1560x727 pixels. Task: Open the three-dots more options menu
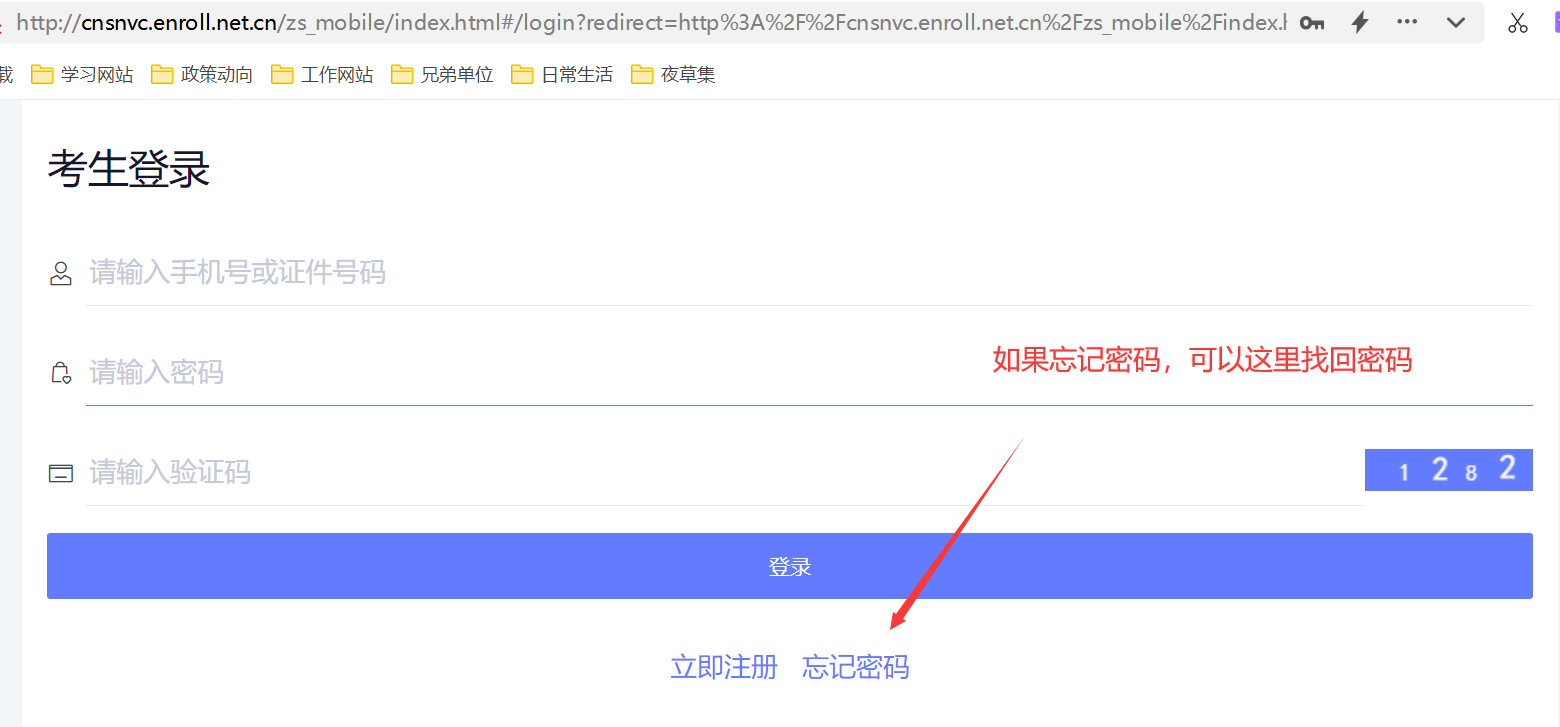click(x=1407, y=22)
